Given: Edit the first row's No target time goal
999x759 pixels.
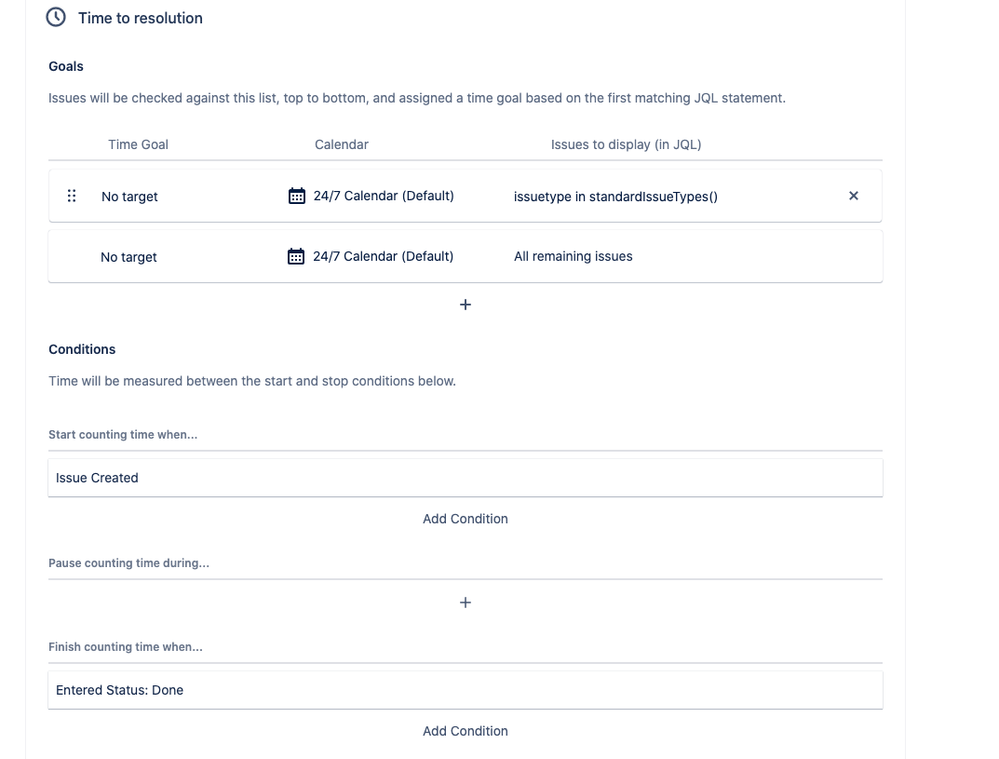Looking at the screenshot, I should pos(129,196).
